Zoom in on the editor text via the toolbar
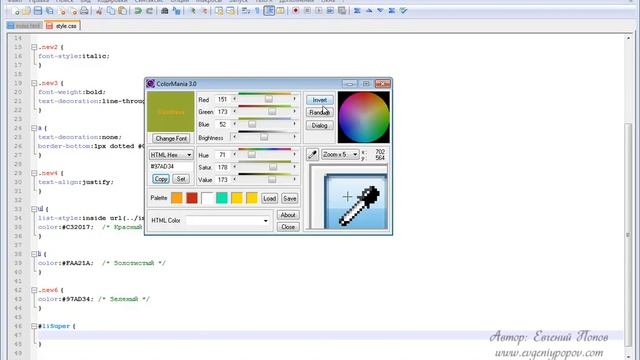Viewport: 640px width, 360px height. (x=192, y=11)
